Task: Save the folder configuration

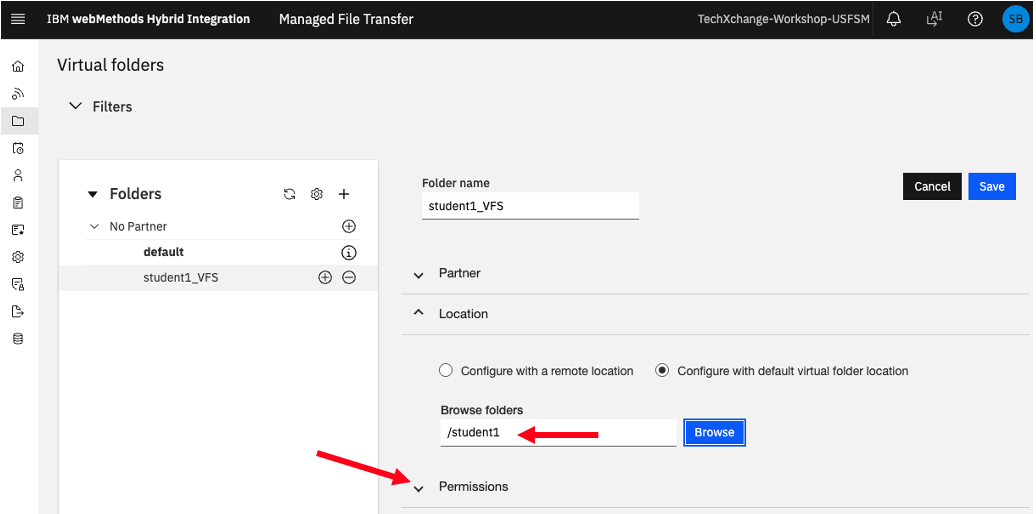Action: tap(992, 186)
